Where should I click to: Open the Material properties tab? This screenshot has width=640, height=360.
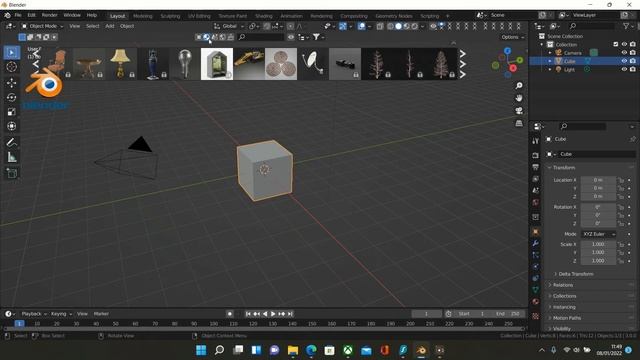point(536,302)
